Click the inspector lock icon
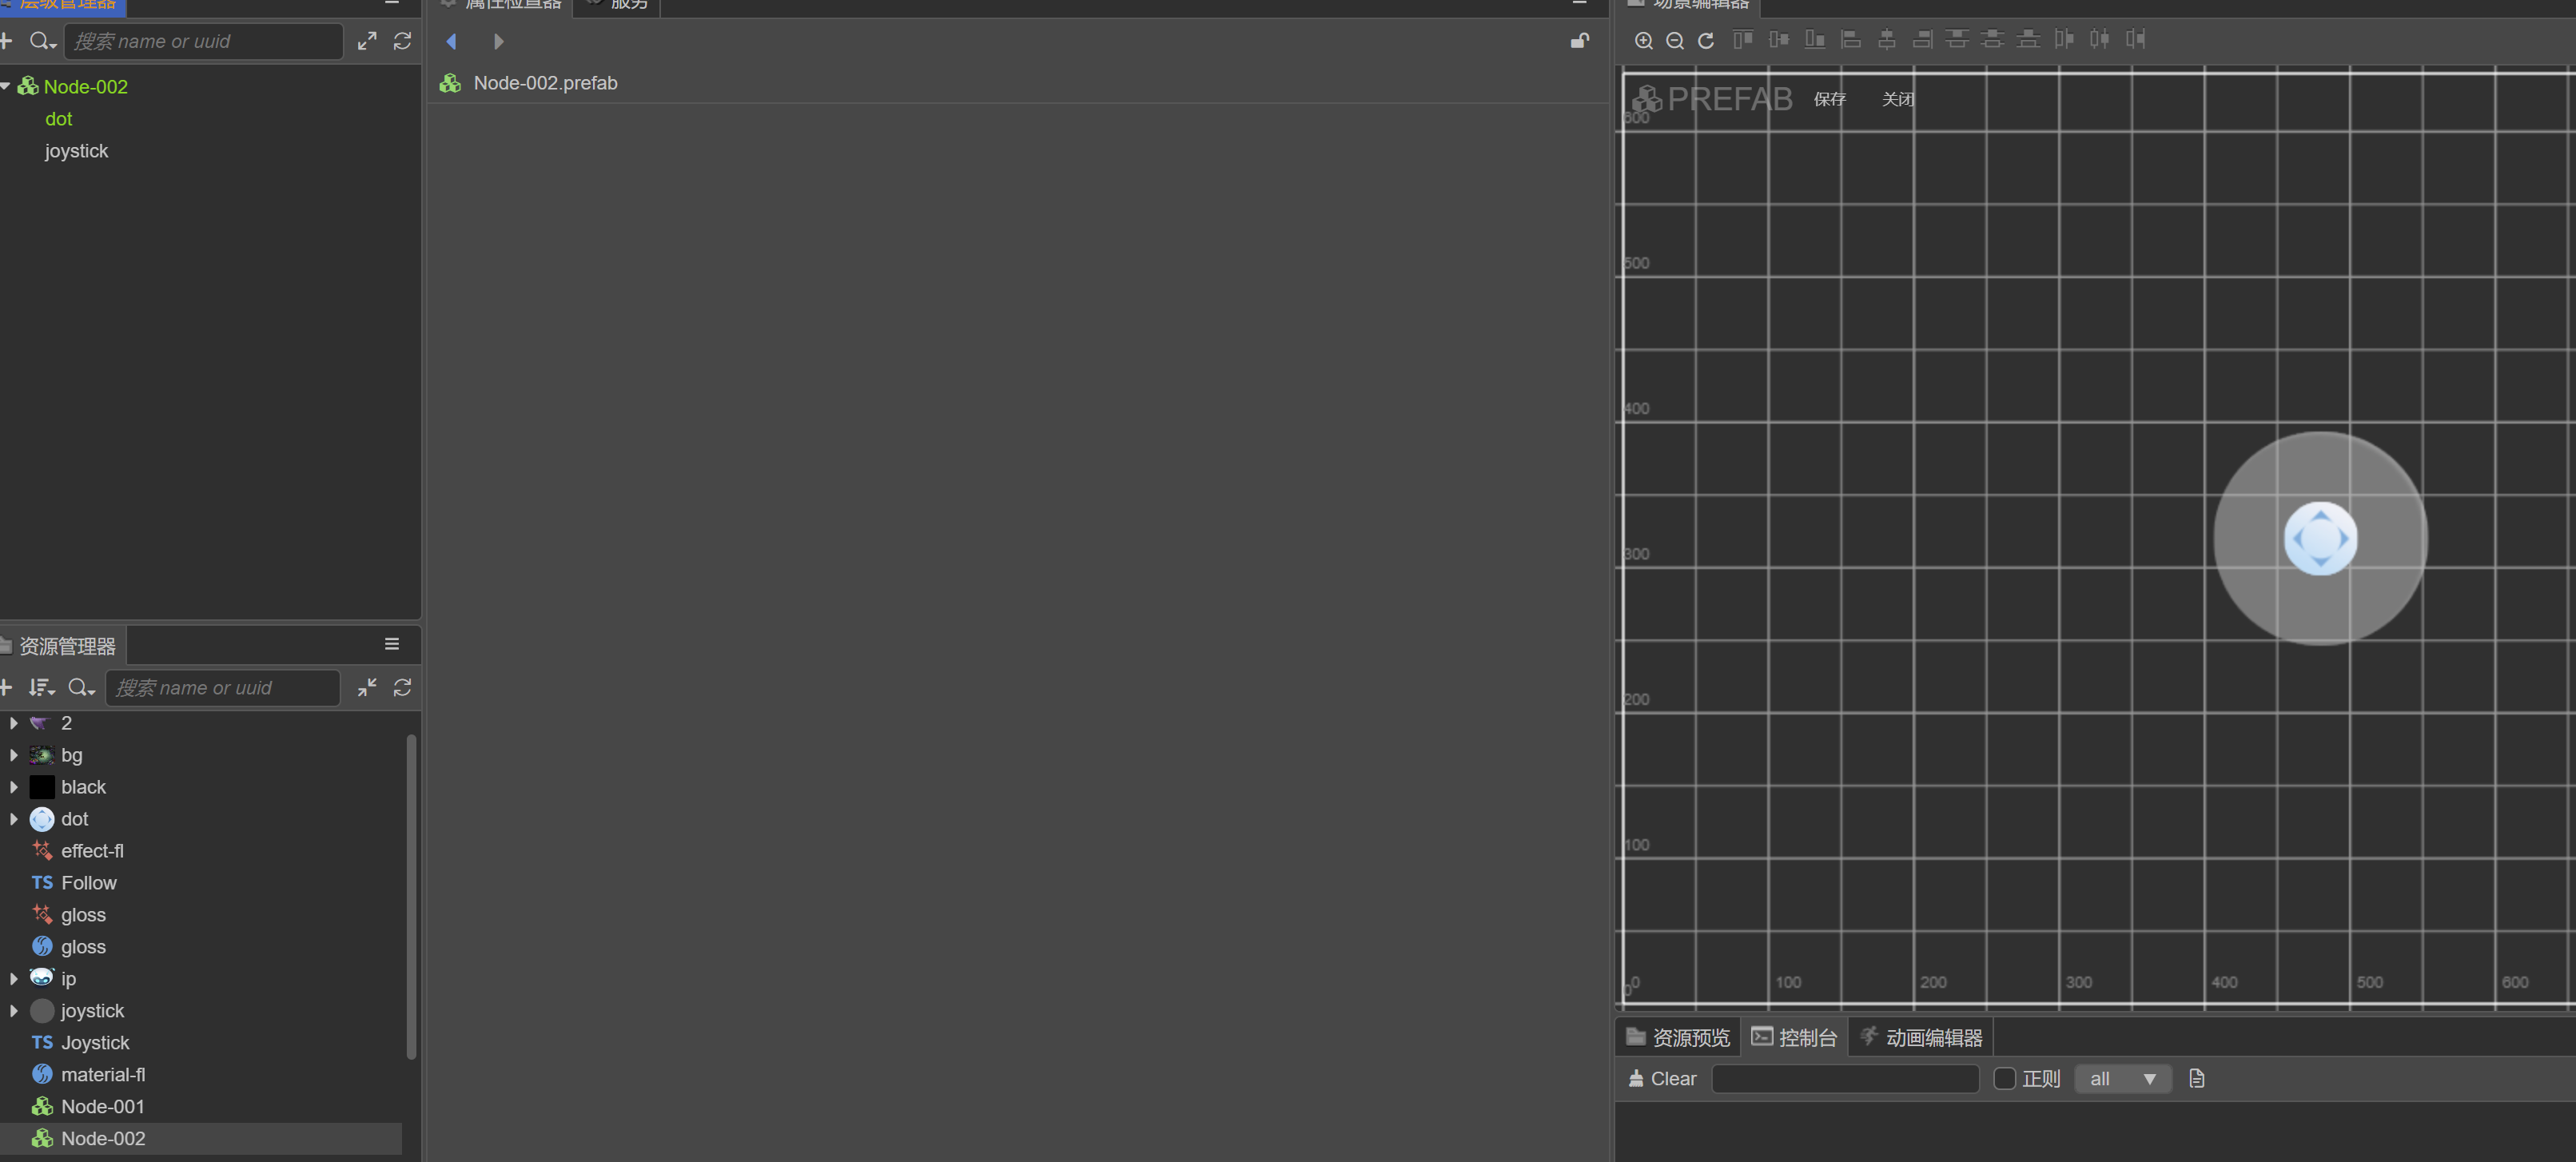 tap(1579, 41)
